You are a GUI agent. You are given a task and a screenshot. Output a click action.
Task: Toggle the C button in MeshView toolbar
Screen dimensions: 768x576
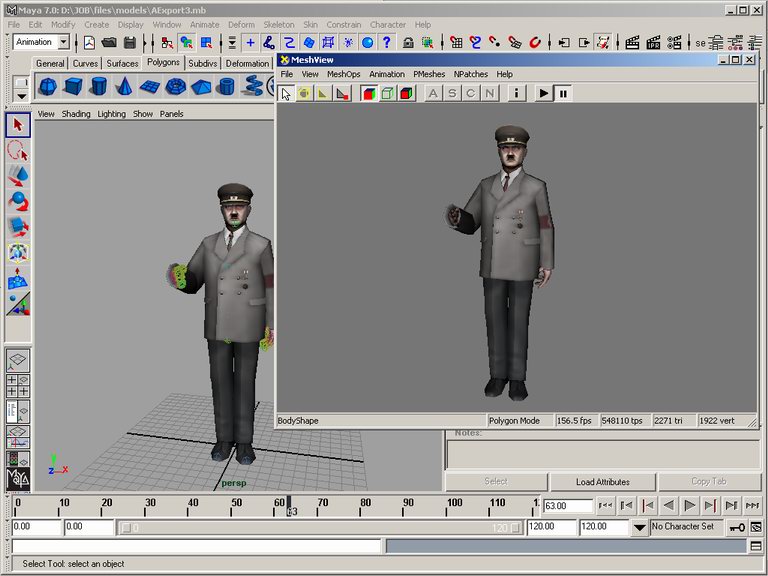[x=471, y=93]
